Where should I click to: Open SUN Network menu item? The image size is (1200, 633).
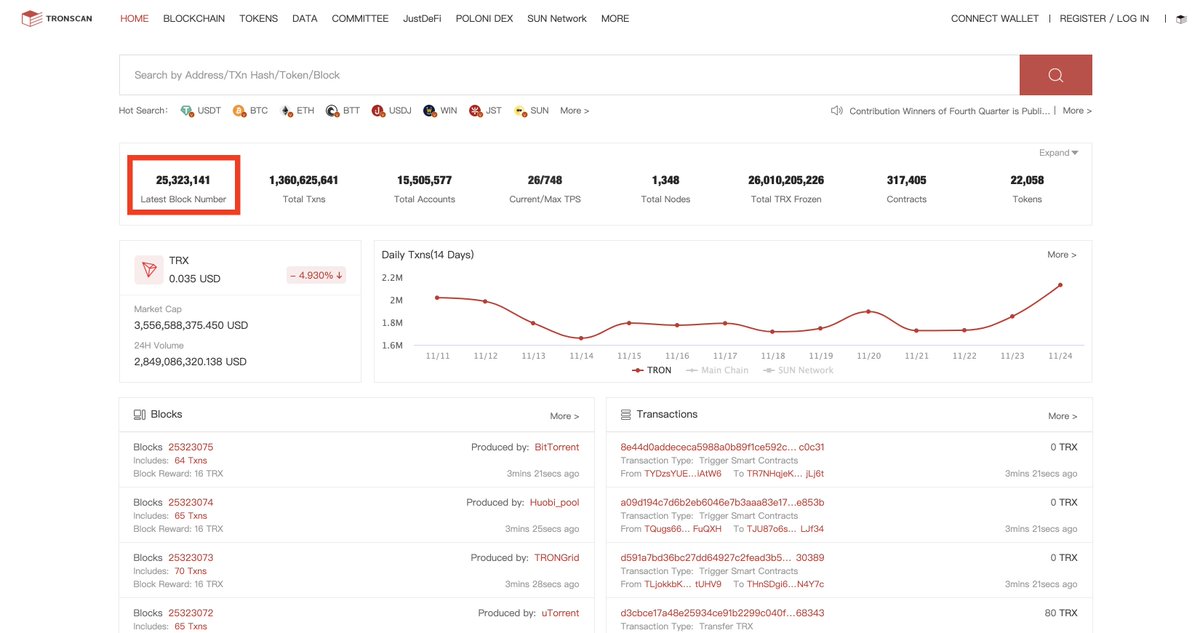pos(557,18)
